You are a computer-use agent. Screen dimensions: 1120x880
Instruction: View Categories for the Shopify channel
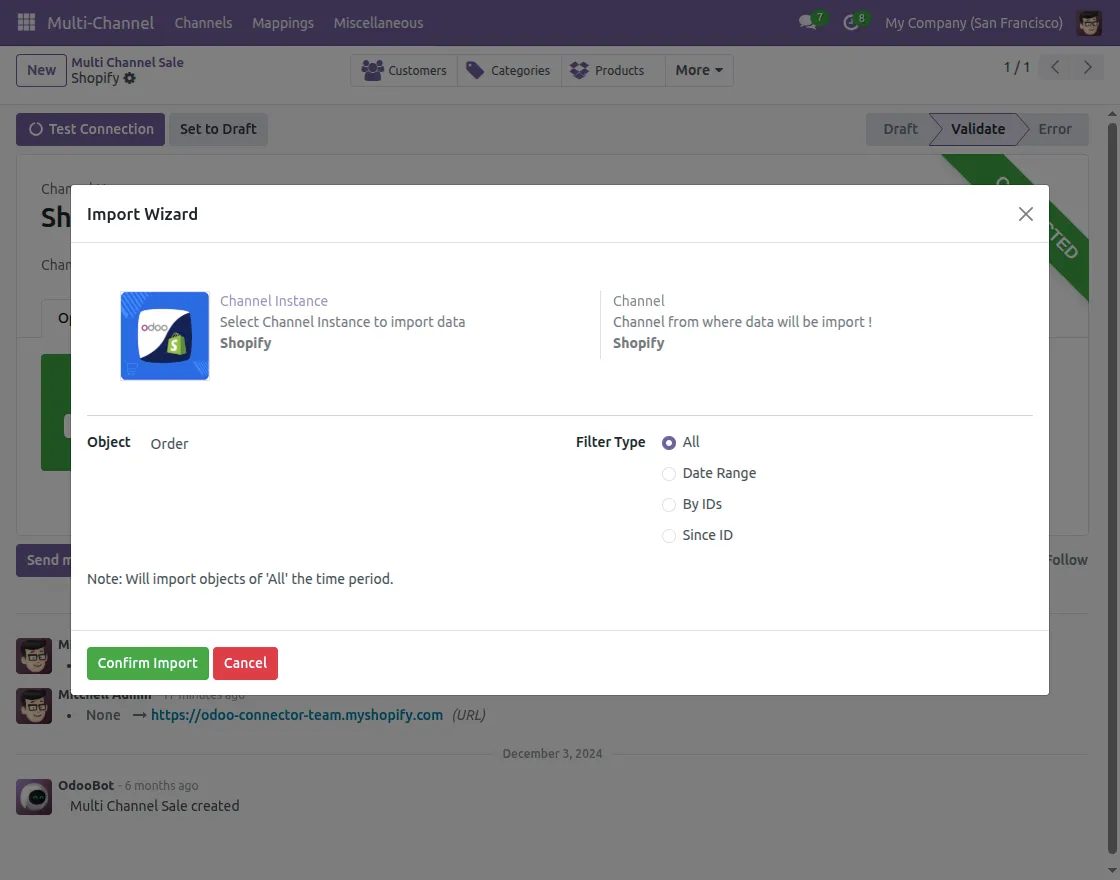click(x=506, y=70)
